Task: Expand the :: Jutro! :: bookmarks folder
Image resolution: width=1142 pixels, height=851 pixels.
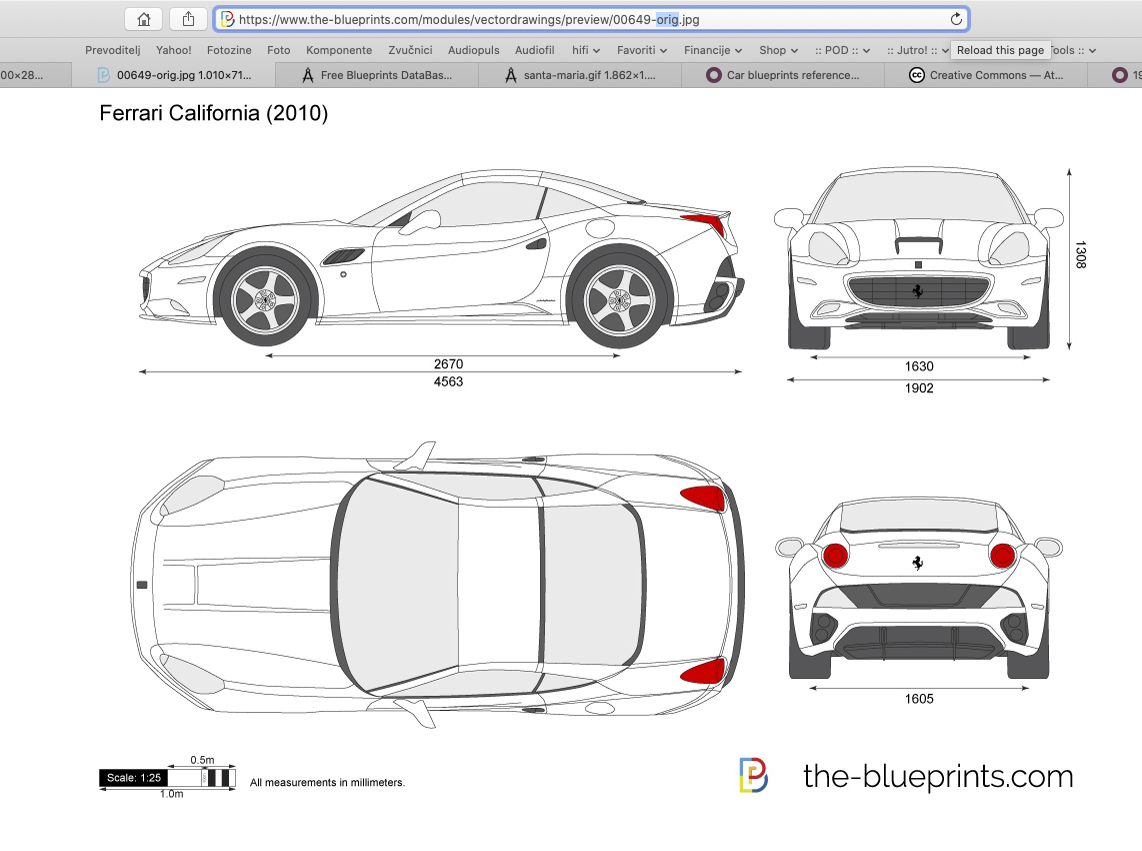Action: (x=918, y=50)
